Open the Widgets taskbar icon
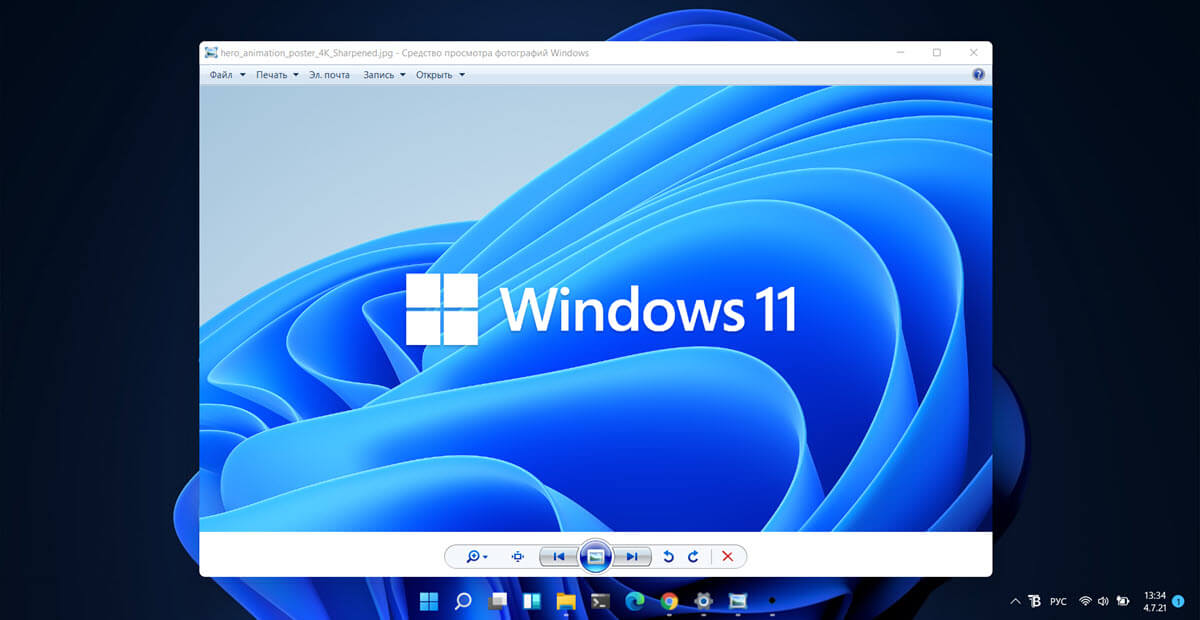This screenshot has width=1200, height=620. coord(531,601)
